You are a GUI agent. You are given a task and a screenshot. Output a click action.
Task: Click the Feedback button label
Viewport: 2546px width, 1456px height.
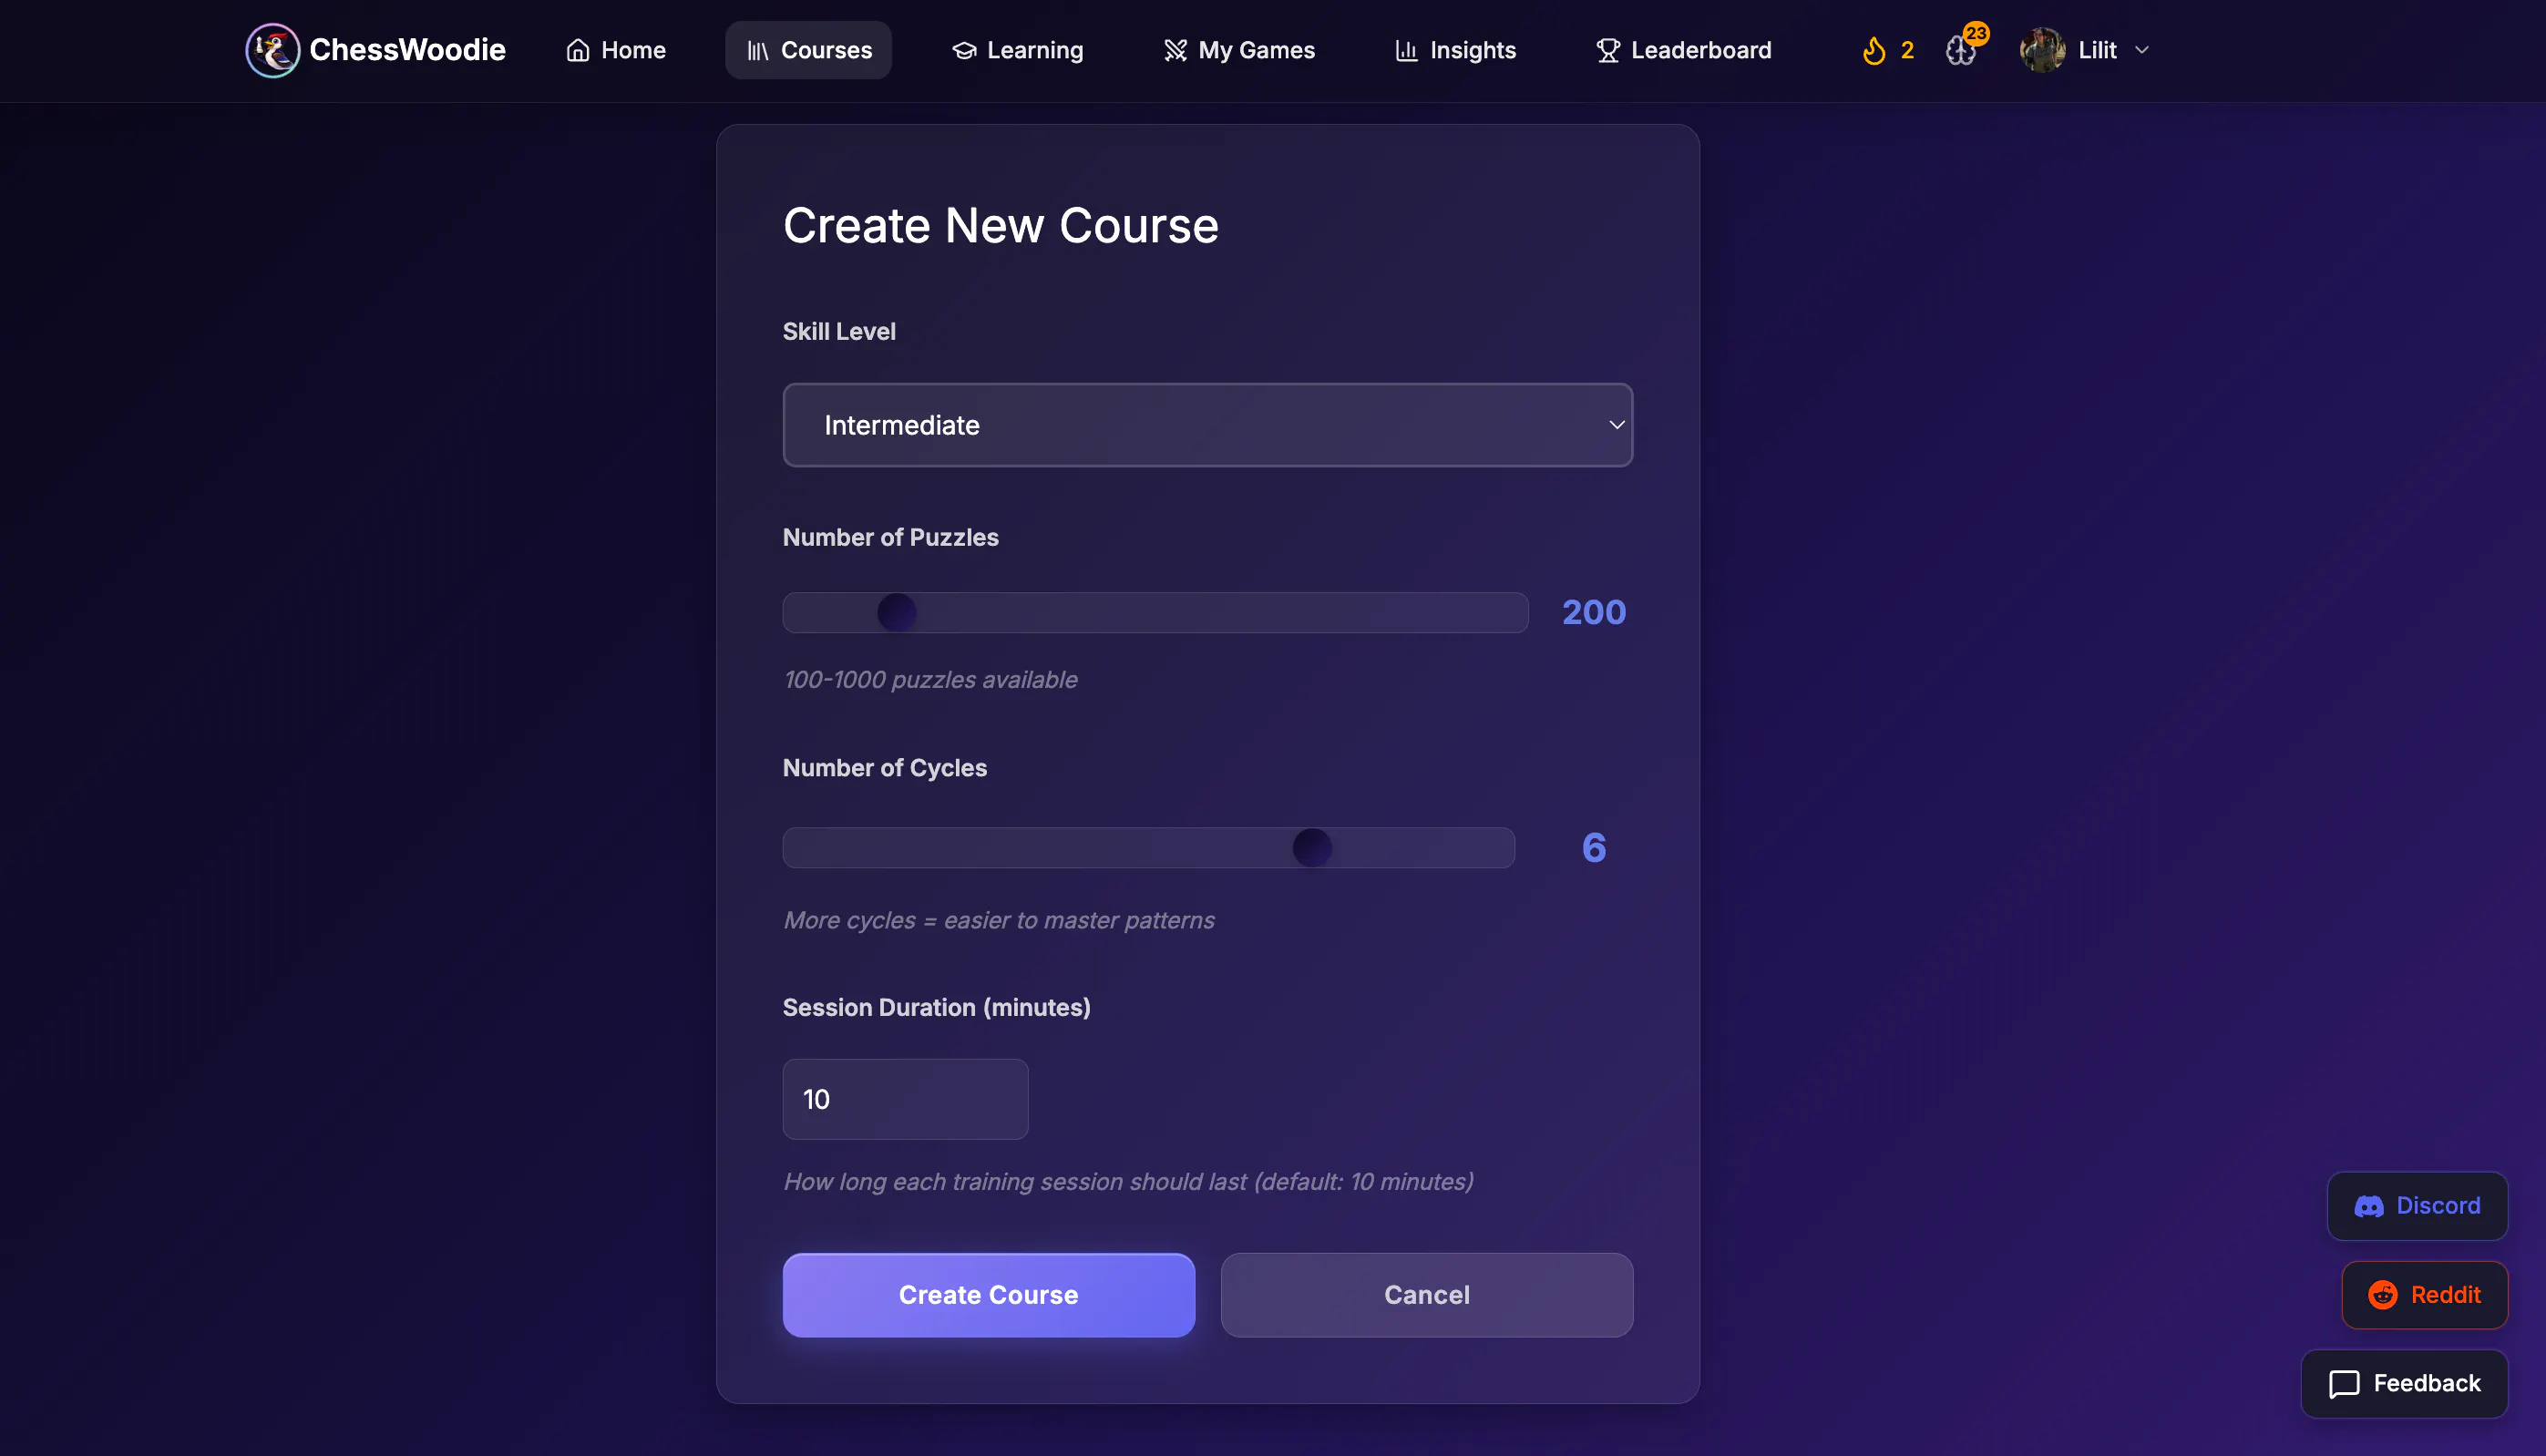pyautogui.click(x=2427, y=1384)
